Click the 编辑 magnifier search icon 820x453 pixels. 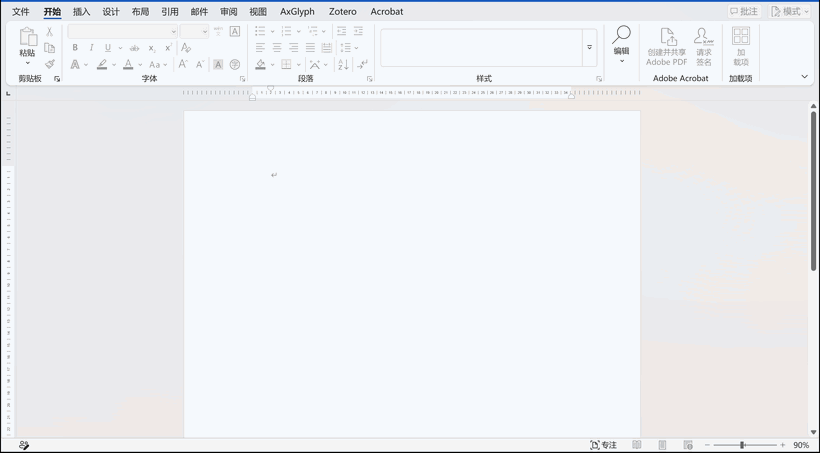pyautogui.click(x=621, y=35)
